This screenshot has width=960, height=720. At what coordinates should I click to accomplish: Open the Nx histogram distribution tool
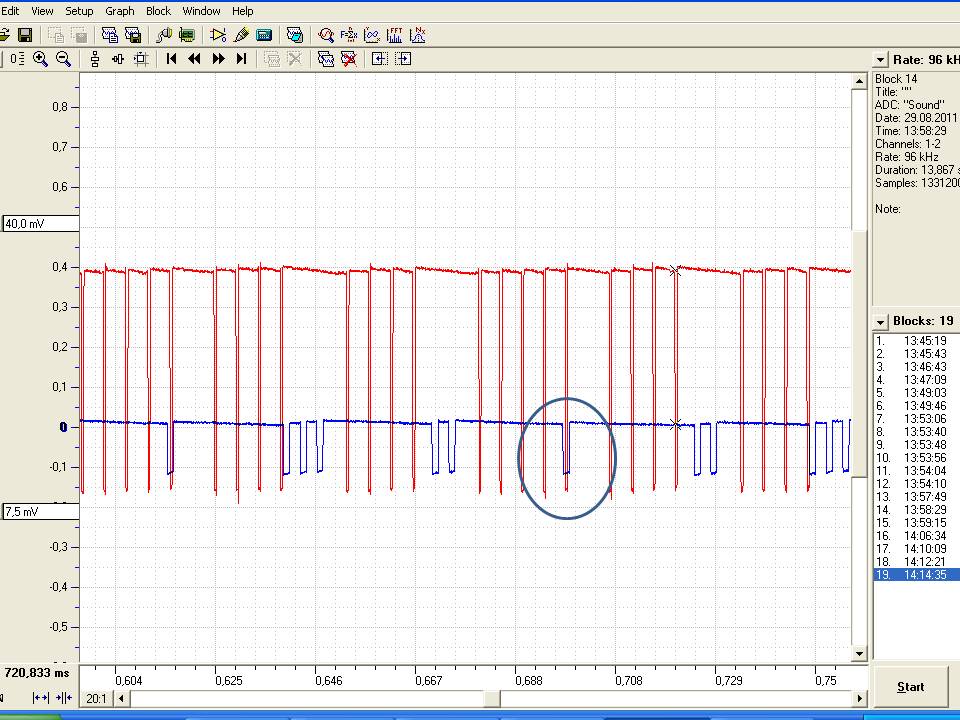click(418, 35)
